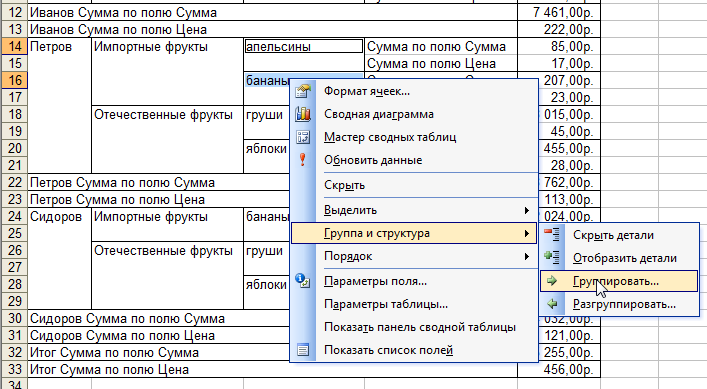Image resolution: width=707 pixels, height=389 pixels.
Task: Expand the Порядок submenu
Action: (414, 256)
